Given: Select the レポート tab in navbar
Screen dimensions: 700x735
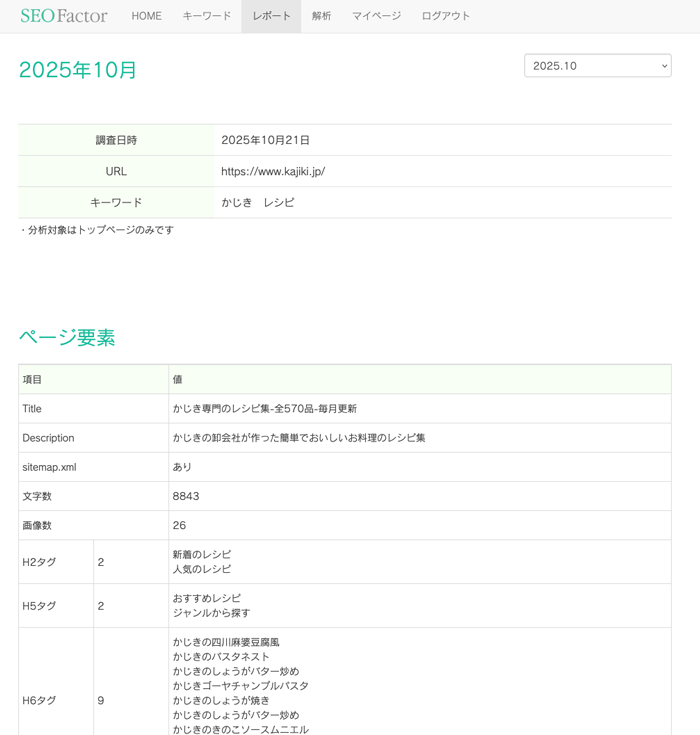Looking at the screenshot, I should coord(271,16).
